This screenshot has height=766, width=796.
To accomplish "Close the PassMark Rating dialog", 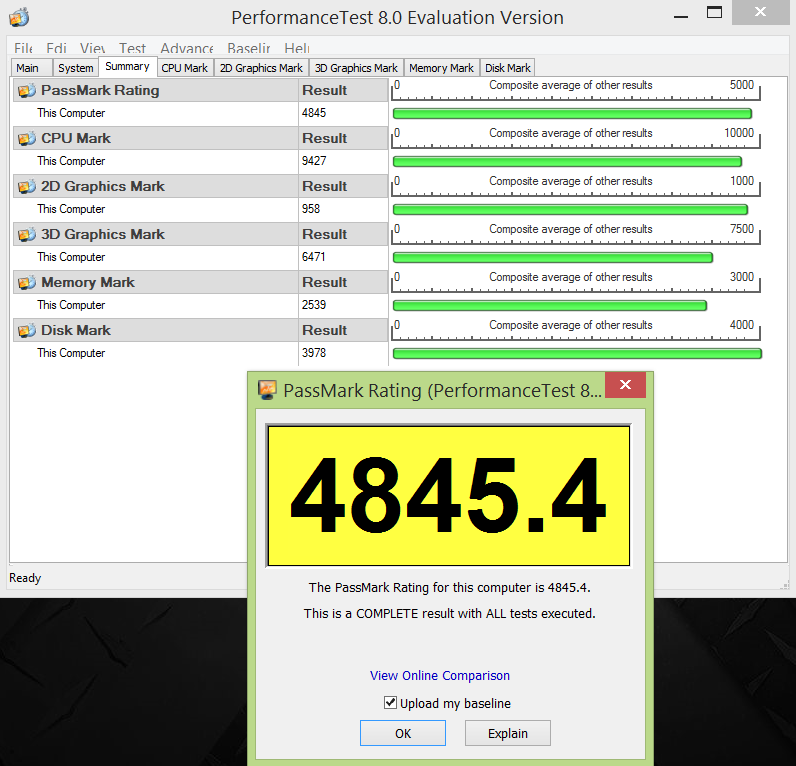I will click(x=625, y=385).
